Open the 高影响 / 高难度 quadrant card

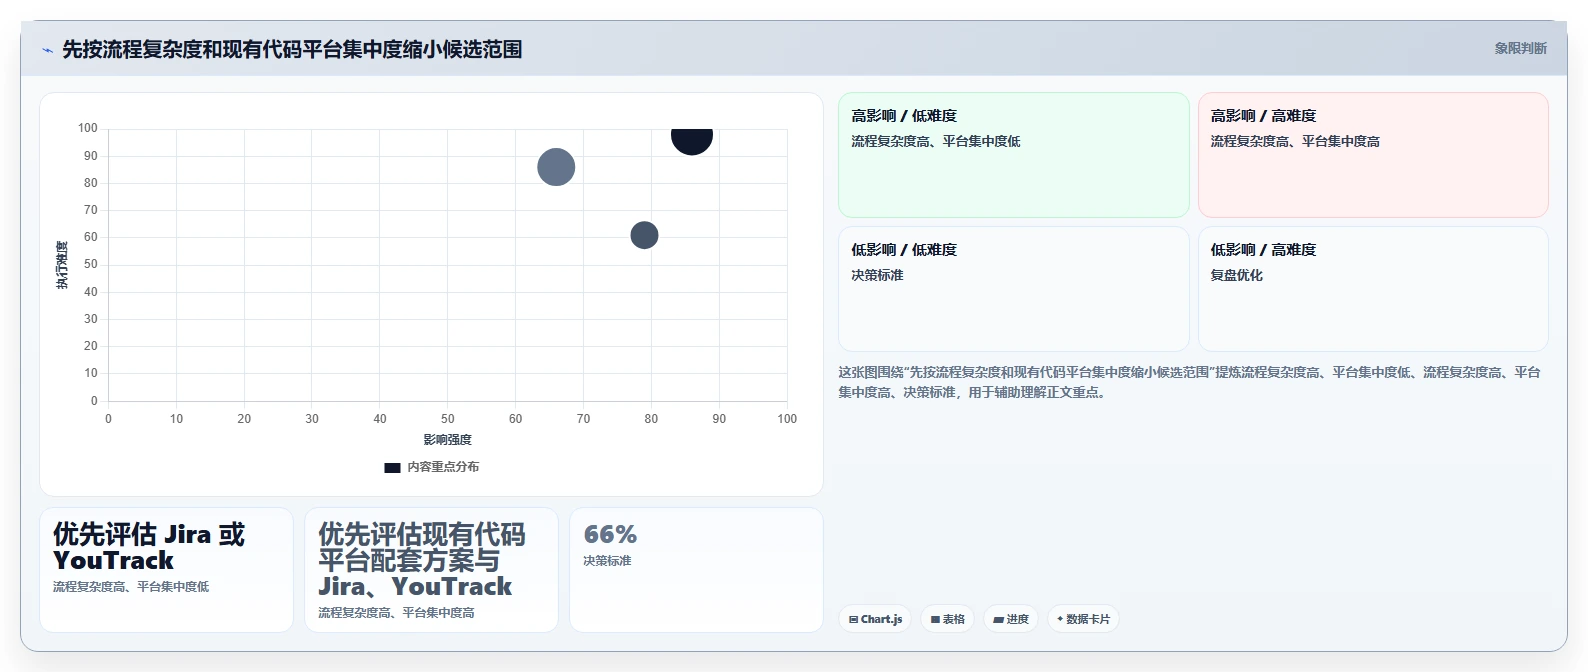(x=1373, y=155)
